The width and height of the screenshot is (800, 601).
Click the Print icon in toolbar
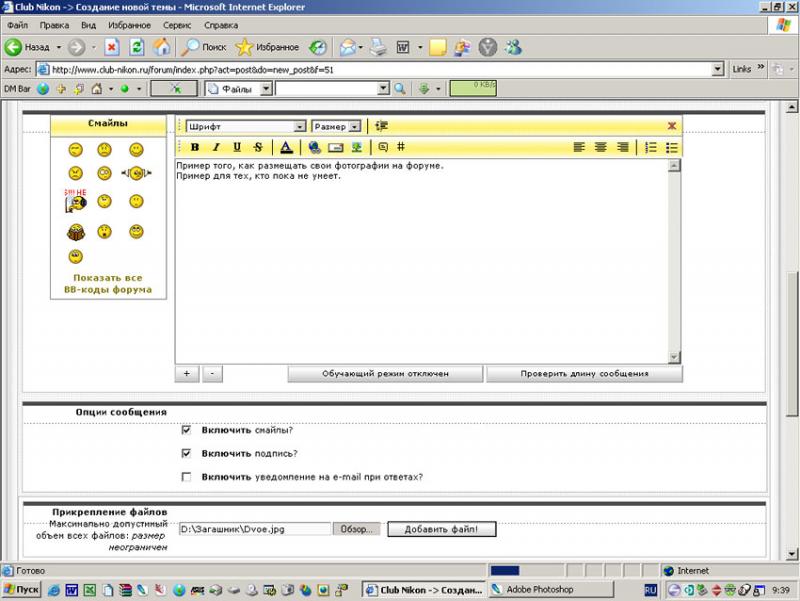coord(379,47)
